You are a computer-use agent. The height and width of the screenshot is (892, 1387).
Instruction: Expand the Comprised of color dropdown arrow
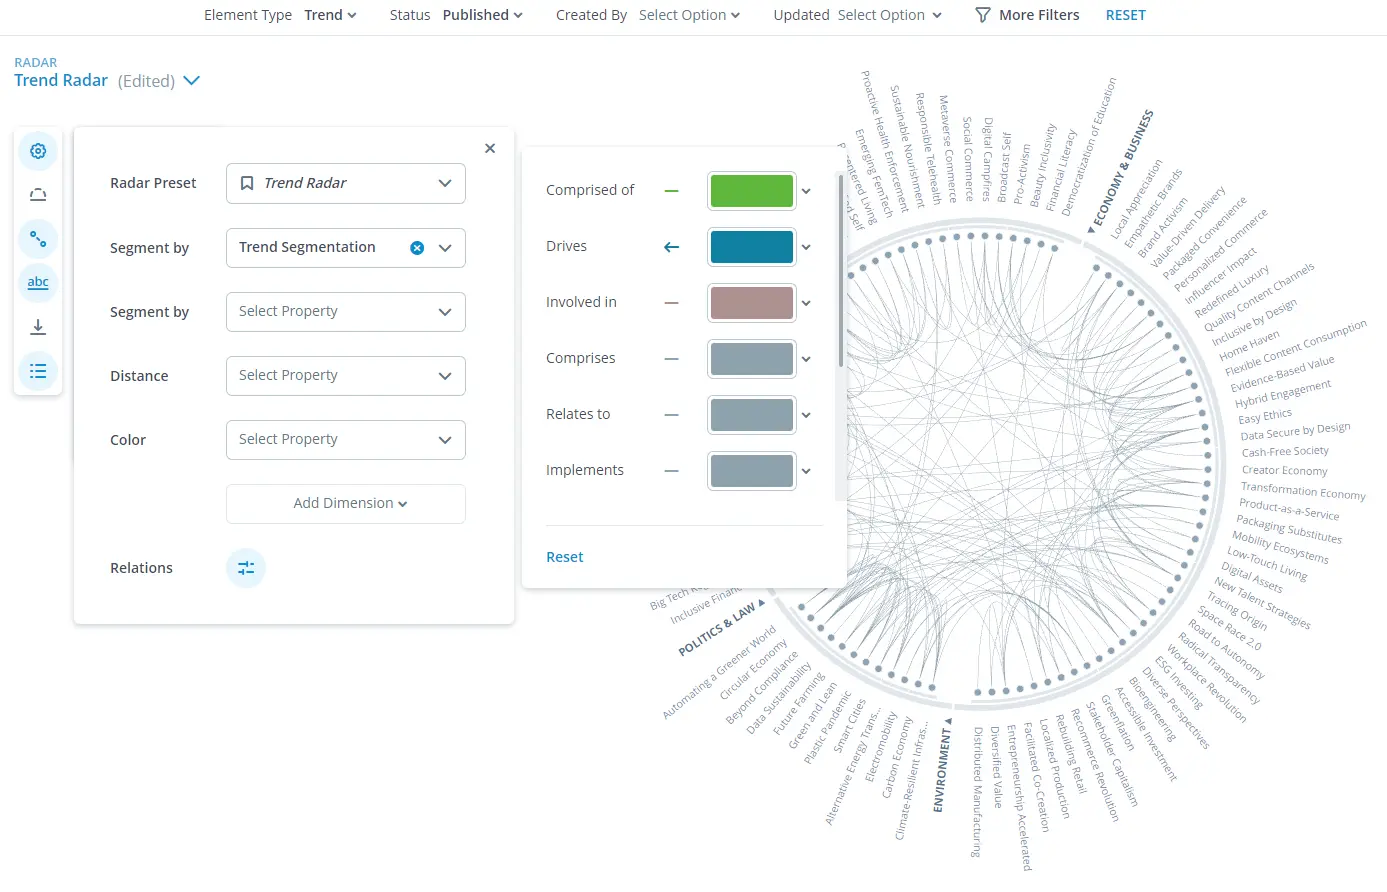click(807, 191)
